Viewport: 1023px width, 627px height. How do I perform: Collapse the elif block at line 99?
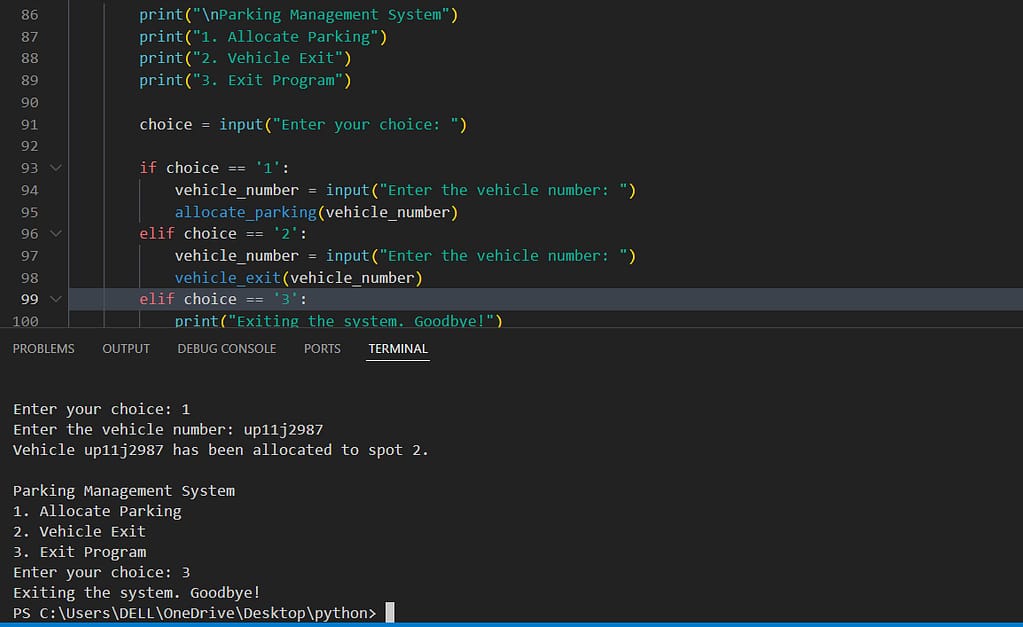click(x=55, y=298)
